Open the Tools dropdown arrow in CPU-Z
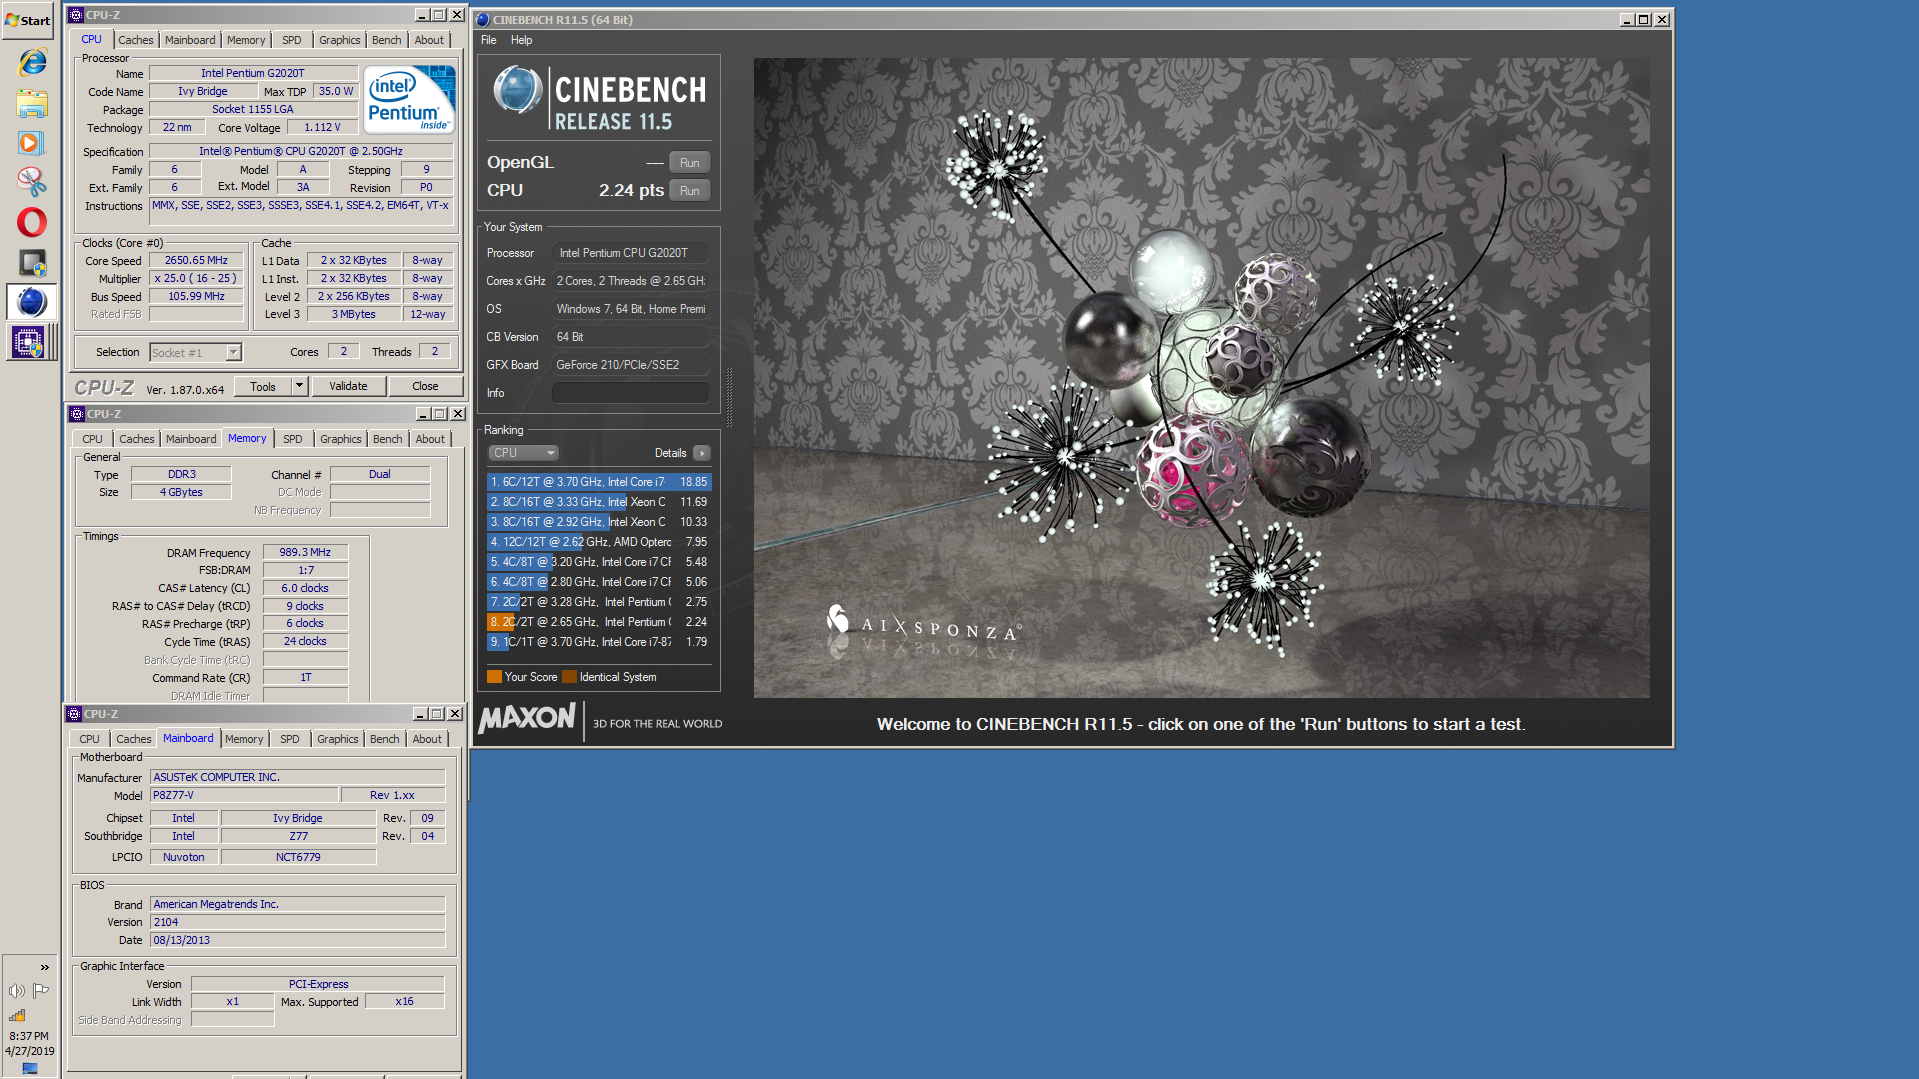The height and width of the screenshot is (1079, 1919). coord(298,386)
